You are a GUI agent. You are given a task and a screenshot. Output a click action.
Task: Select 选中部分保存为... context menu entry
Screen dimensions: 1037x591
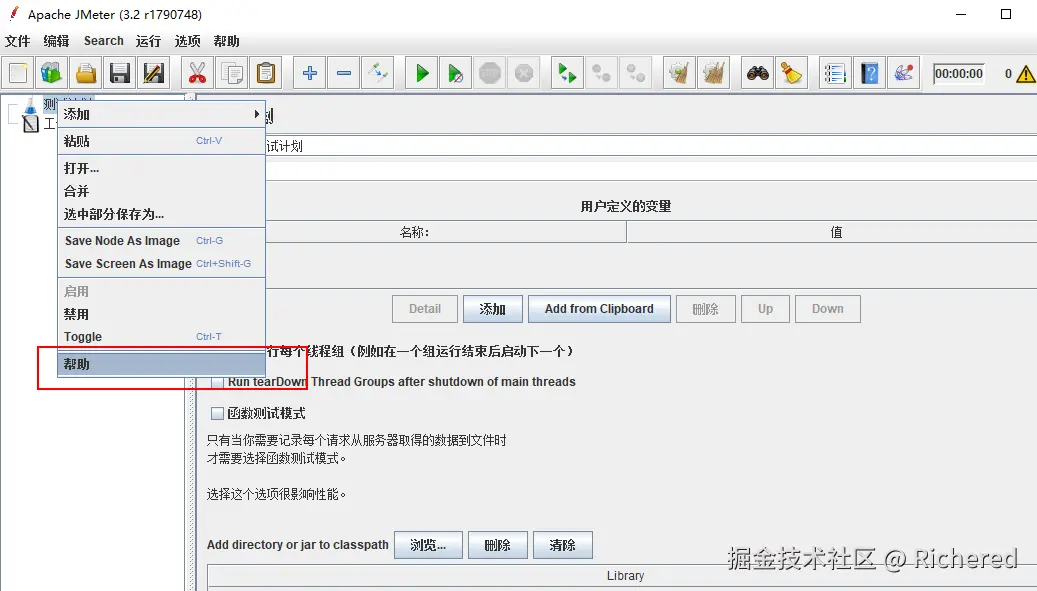click(x=161, y=214)
